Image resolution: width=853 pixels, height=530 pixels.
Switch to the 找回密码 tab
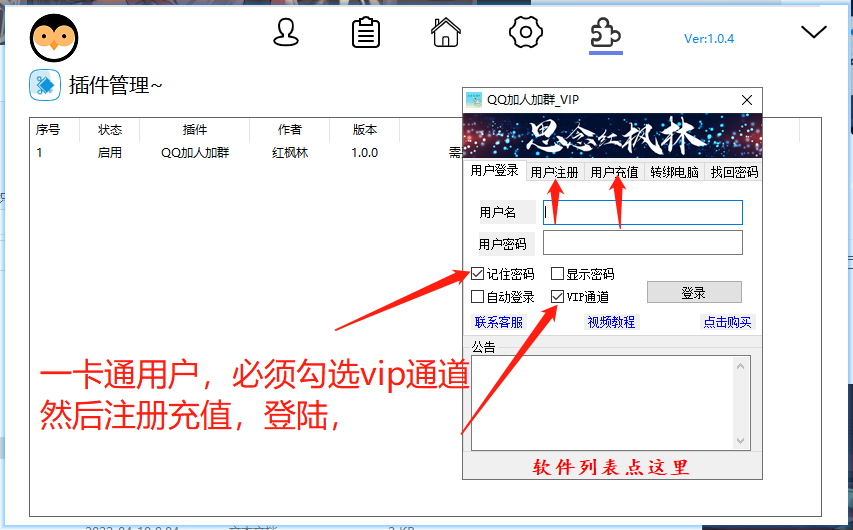[x=734, y=172]
